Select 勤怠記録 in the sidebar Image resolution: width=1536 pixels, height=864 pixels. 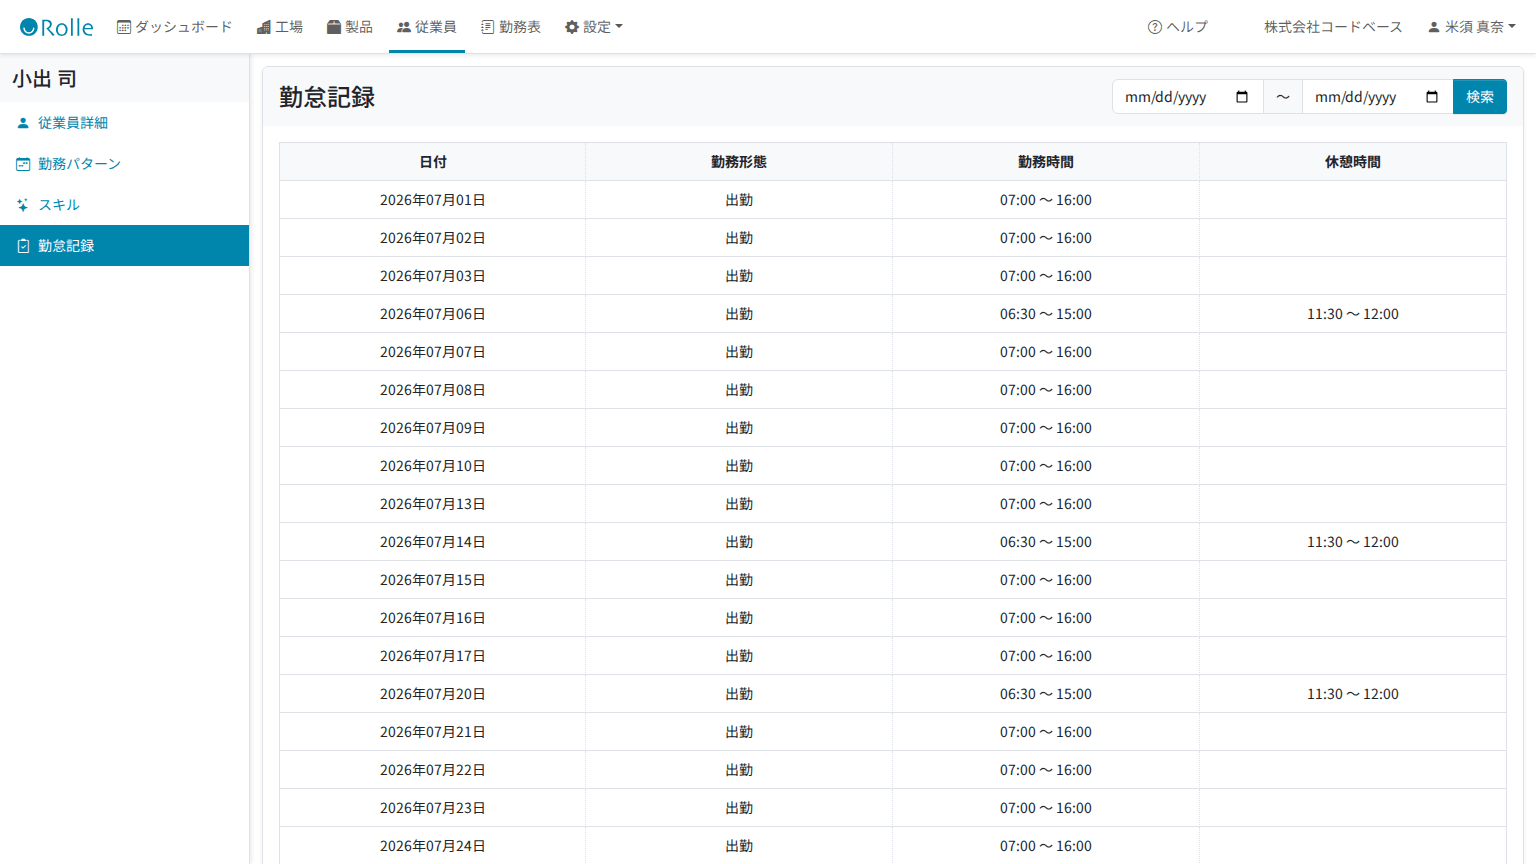124,246
